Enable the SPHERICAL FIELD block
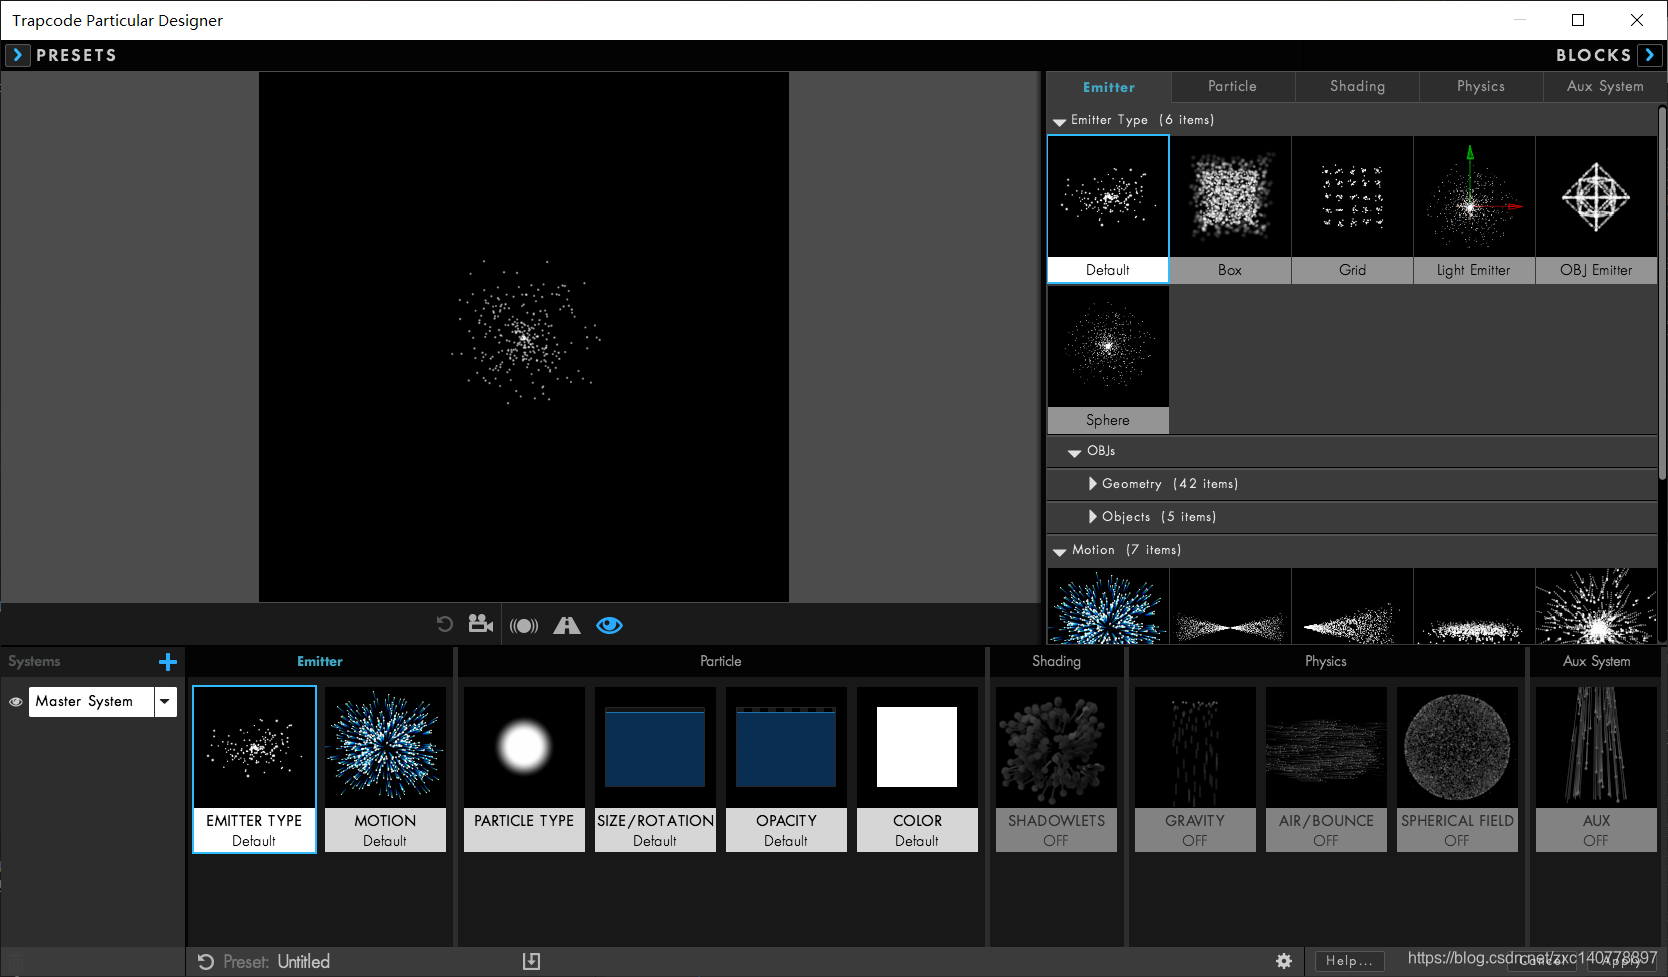Viewport: 1668px width, 977px height. 1457,769
